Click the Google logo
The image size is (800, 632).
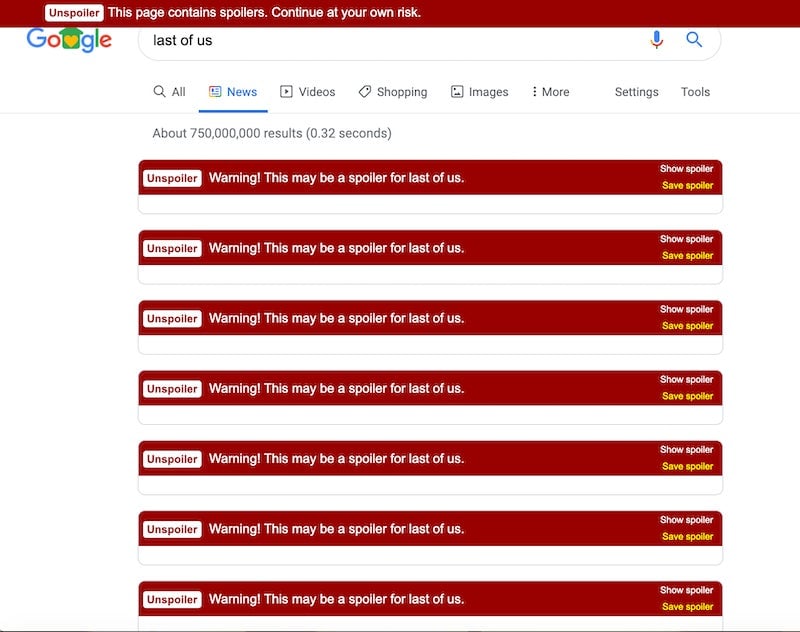click(x=68, y=41)
